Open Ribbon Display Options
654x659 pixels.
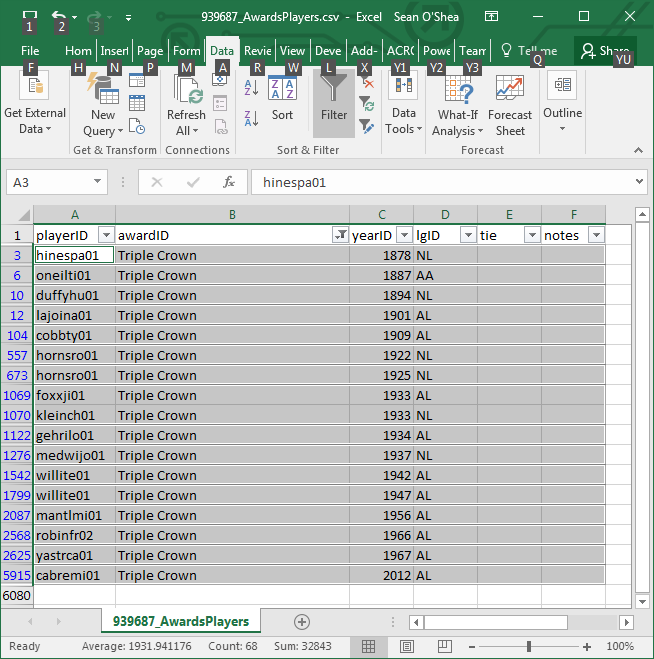[491, 16]
